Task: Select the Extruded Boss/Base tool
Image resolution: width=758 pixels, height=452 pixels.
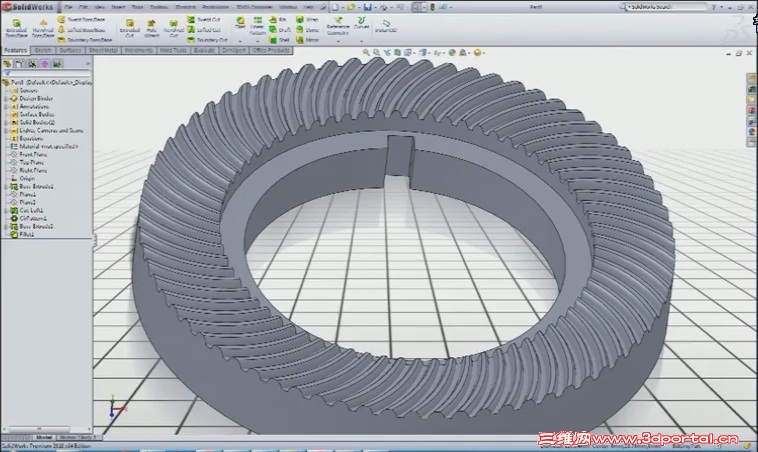Action: click(16, 29)
